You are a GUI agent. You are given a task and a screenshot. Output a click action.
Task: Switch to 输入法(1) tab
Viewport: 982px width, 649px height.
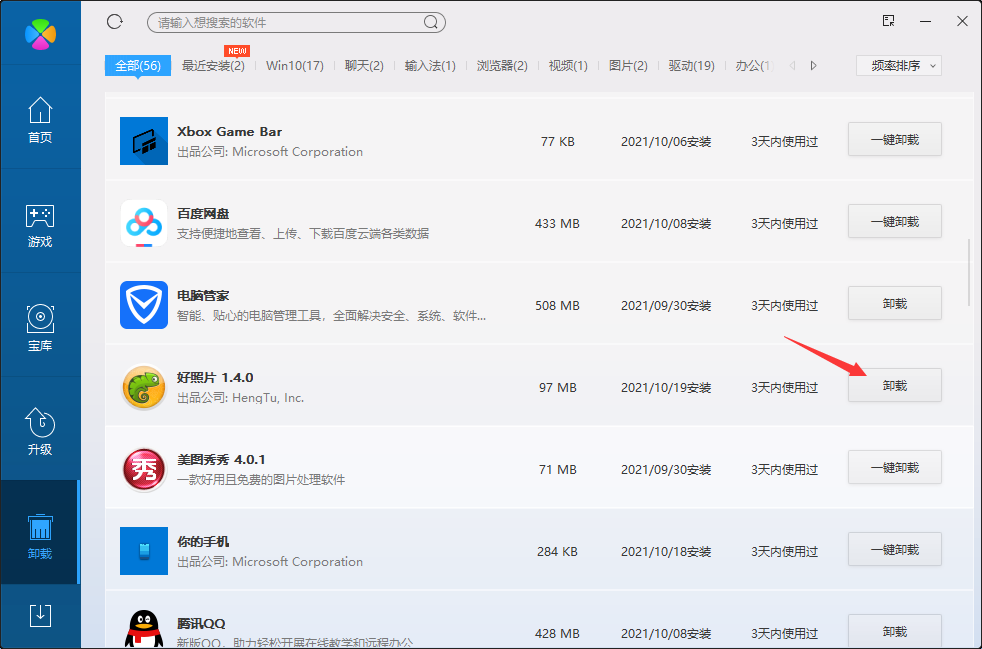coord(430,66)
